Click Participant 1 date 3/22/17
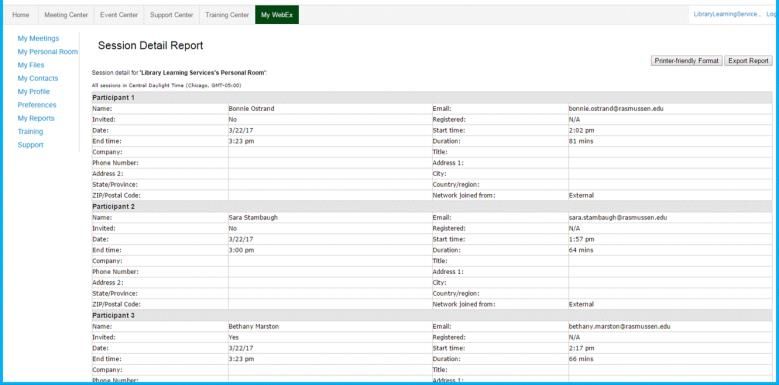This screenshot has height=385, width=779. [x=240, y=131]
